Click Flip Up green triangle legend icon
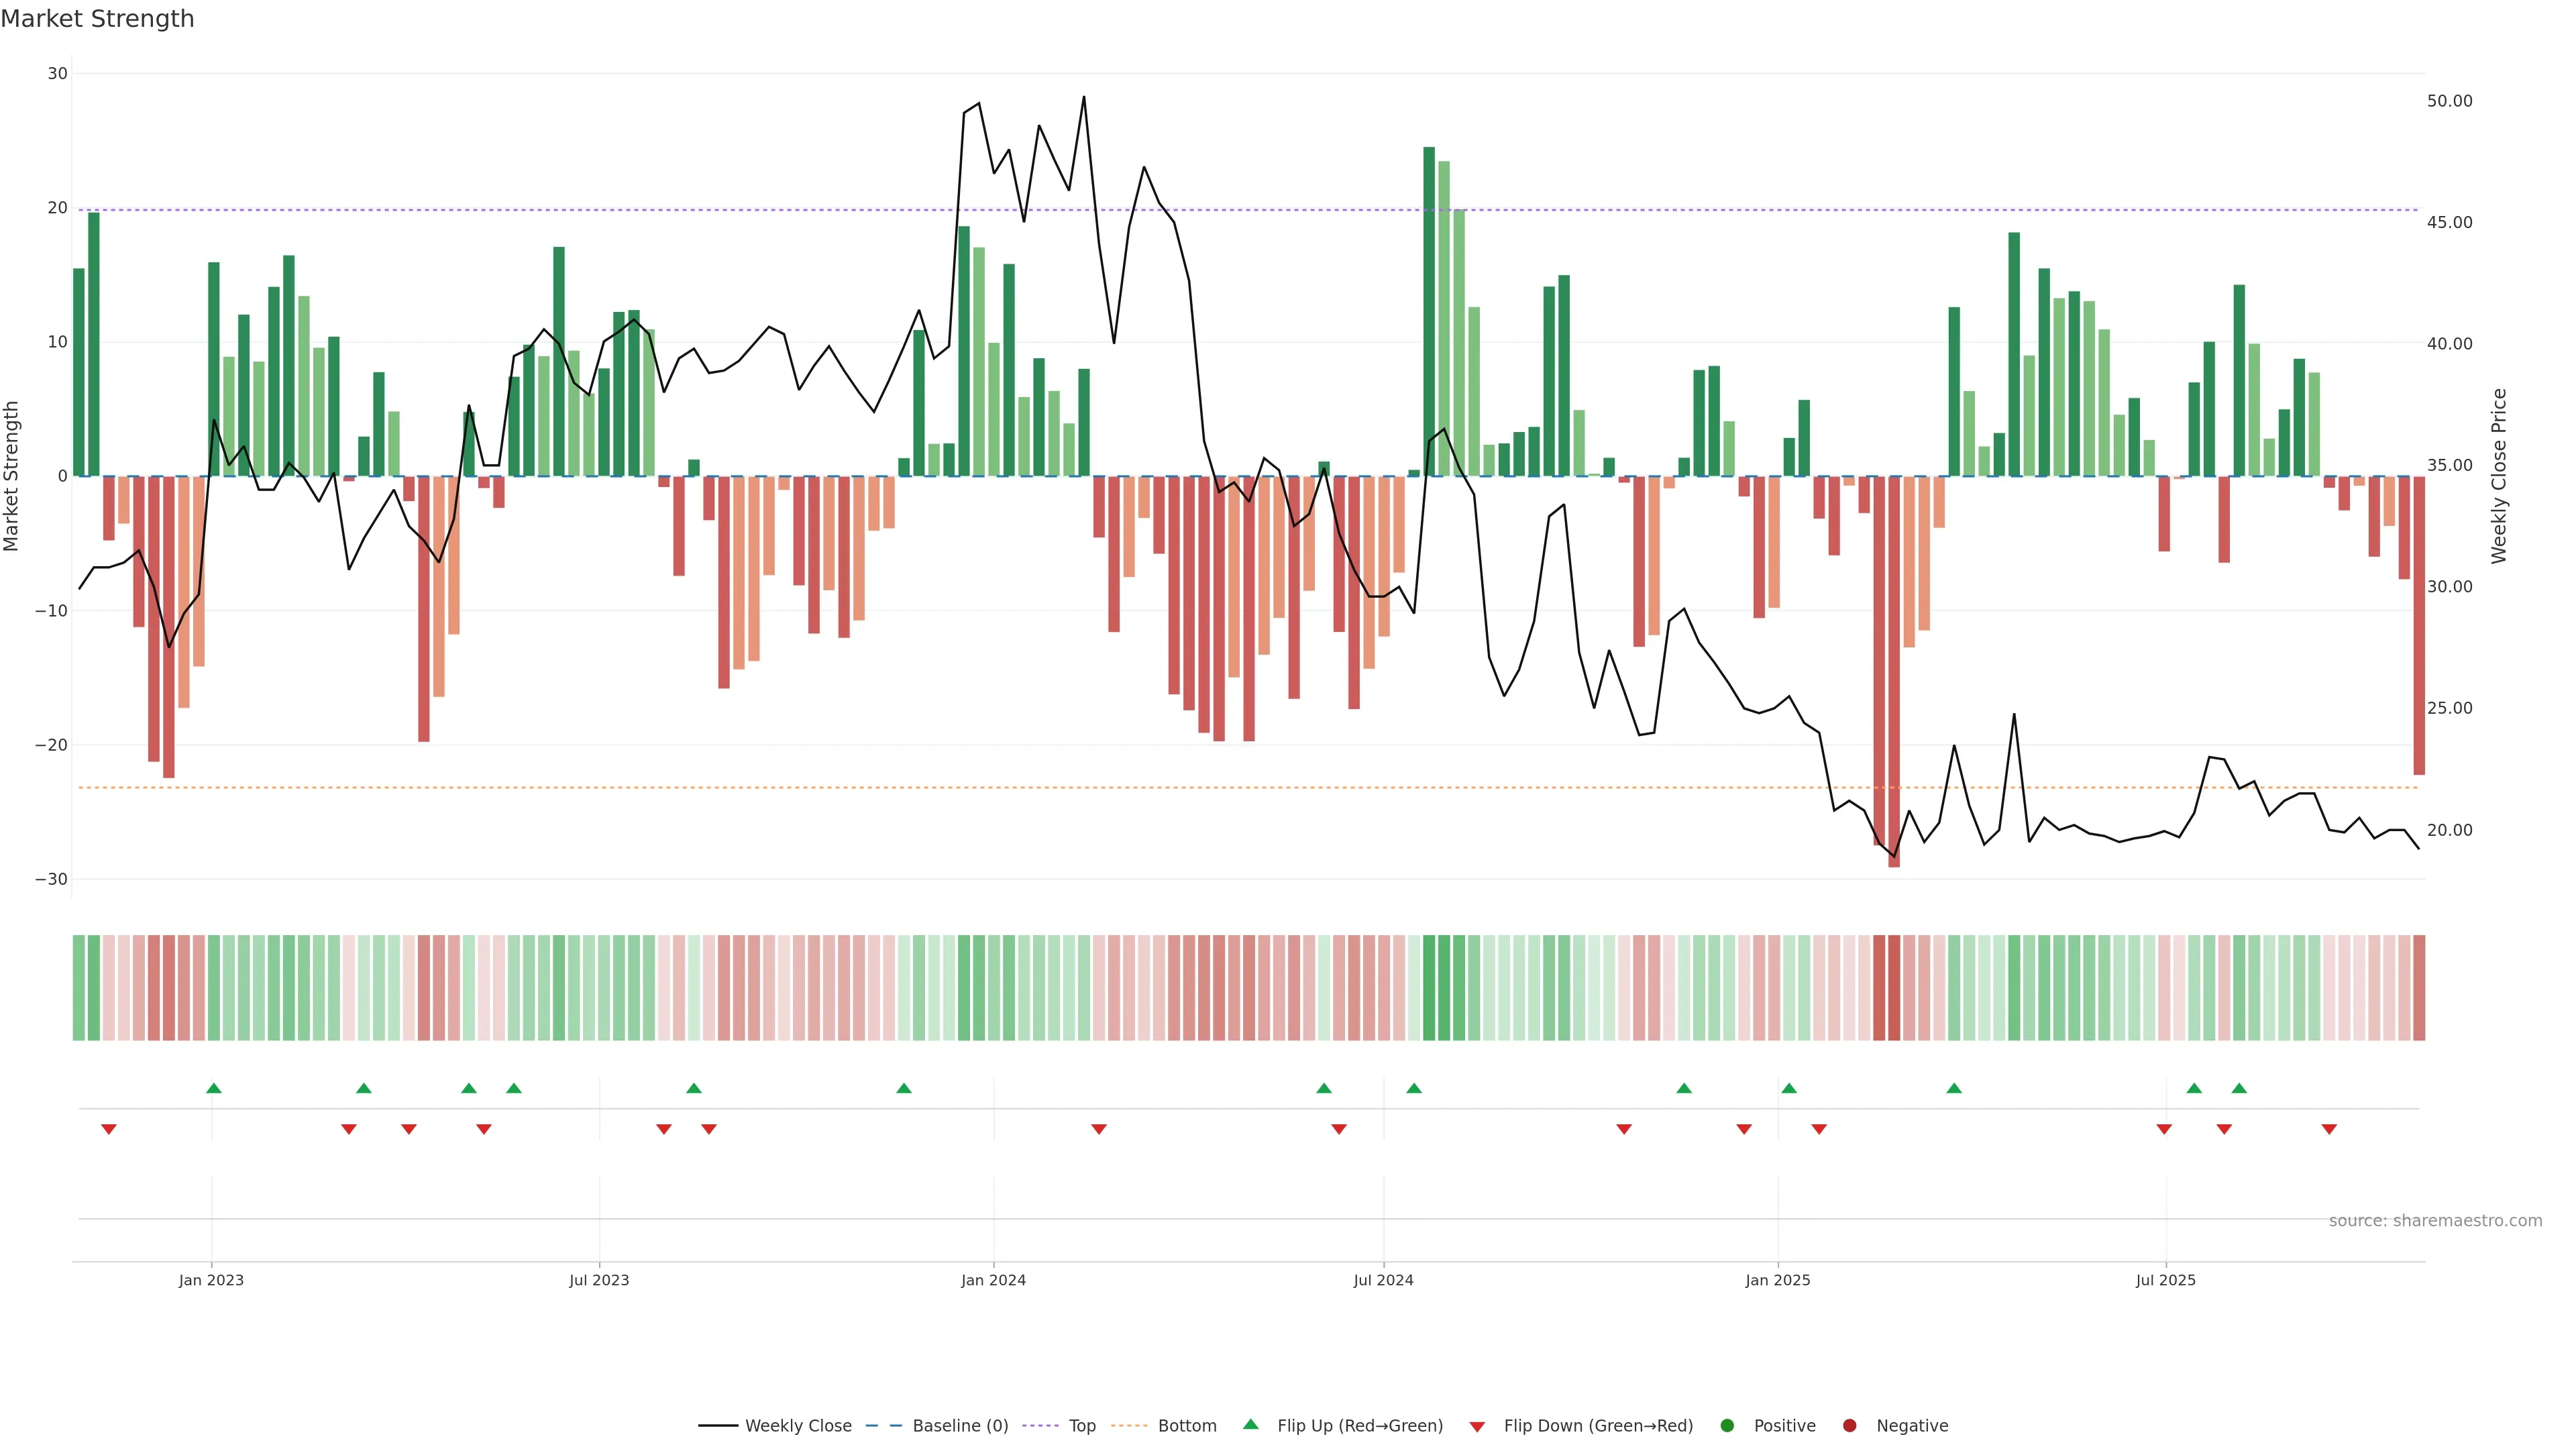Image resolution: width=2576 pixels, height=1449 pixels. [1250, 1425]
